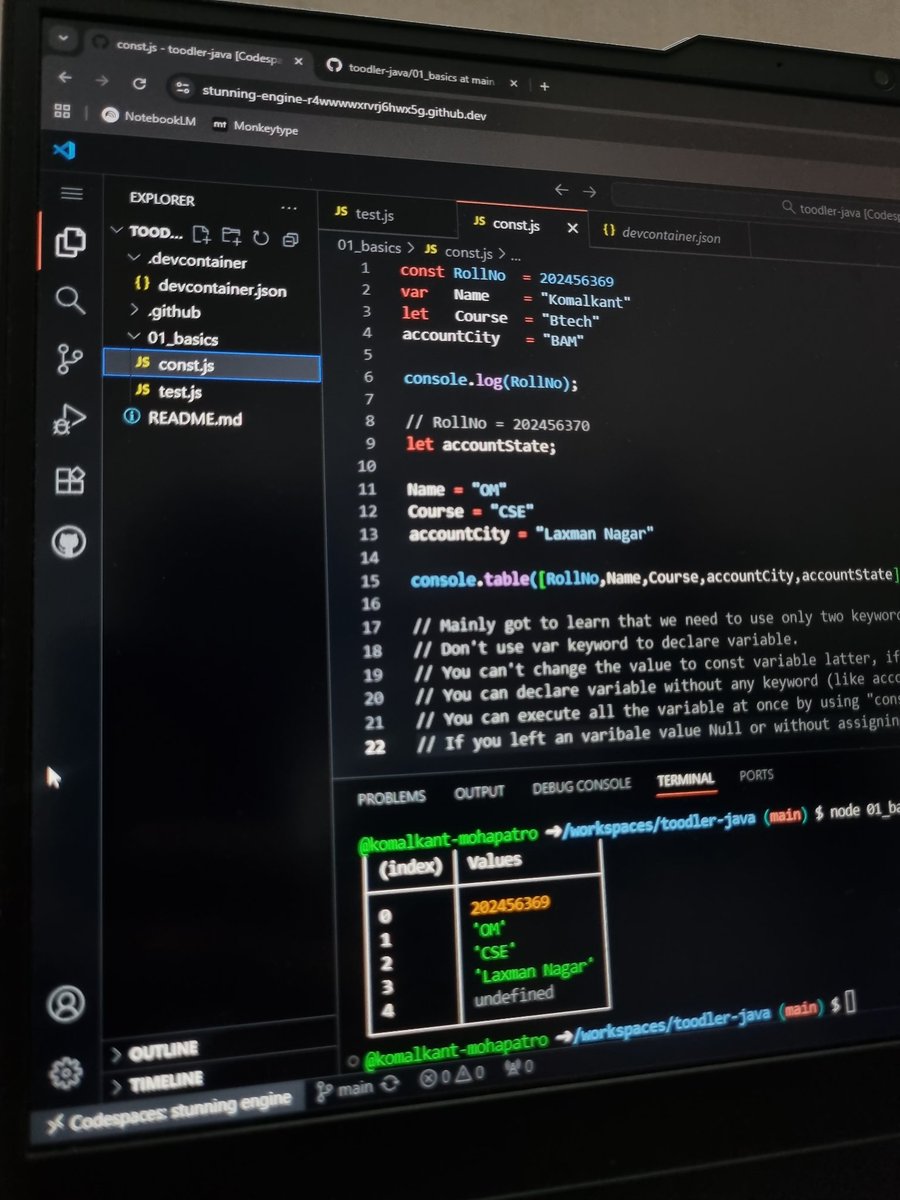Create a new folder using the Explorer icon
The image size is (900, 1200).
(x=231, y=235)
